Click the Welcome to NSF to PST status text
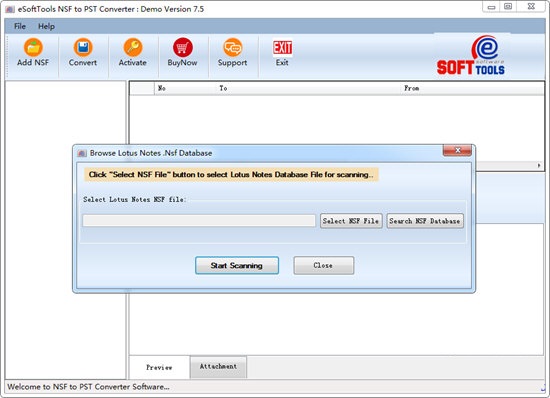The height and width of the screenshot is (398, 550). click(x=88, y=387)
